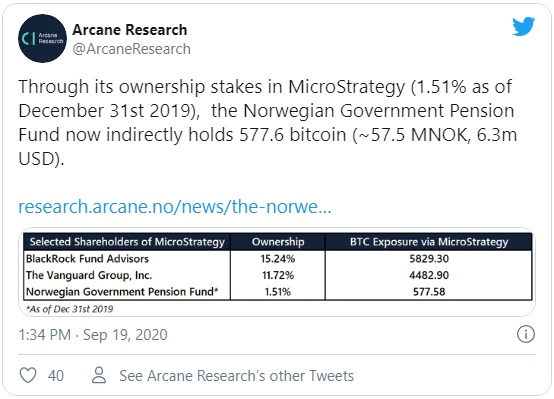Open the MicroStrategy shareholders table image
The height and width of the screenshot is (399, 554).
pyautogui.click(x=277, y=272)
